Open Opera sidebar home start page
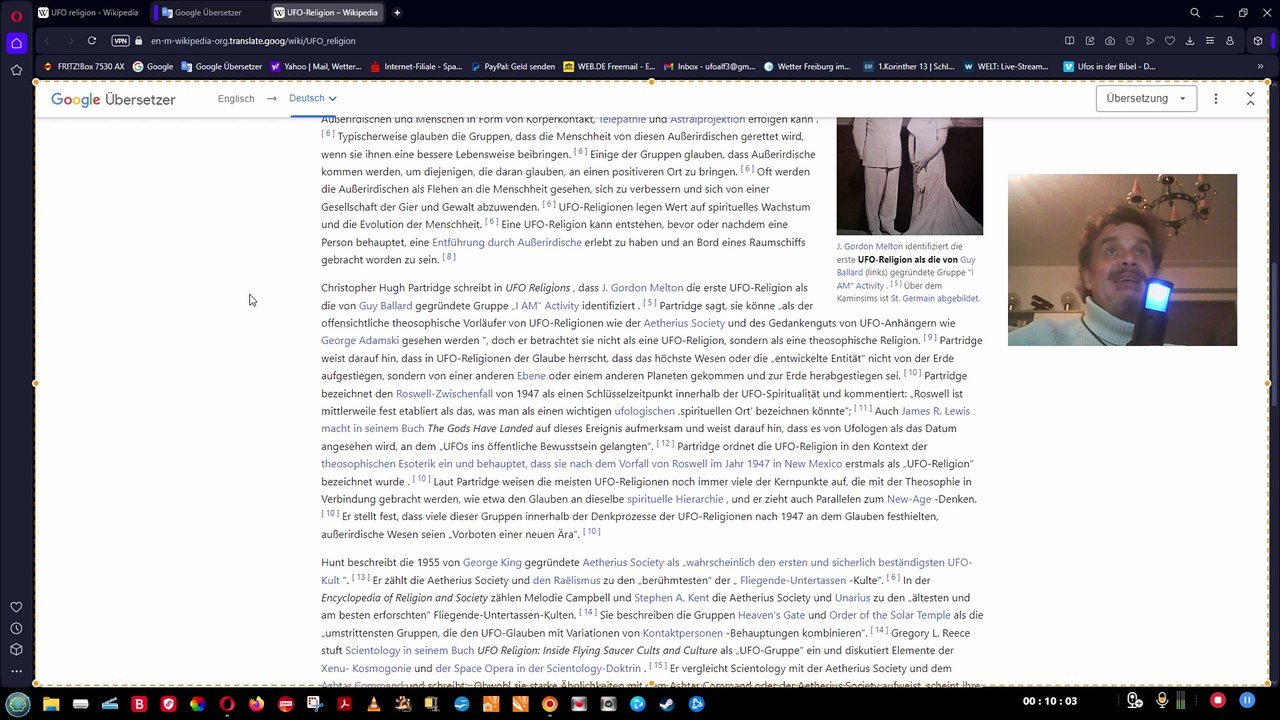Image resolution: width=1280 pixels, height=720 pixels. click(16, 43)
